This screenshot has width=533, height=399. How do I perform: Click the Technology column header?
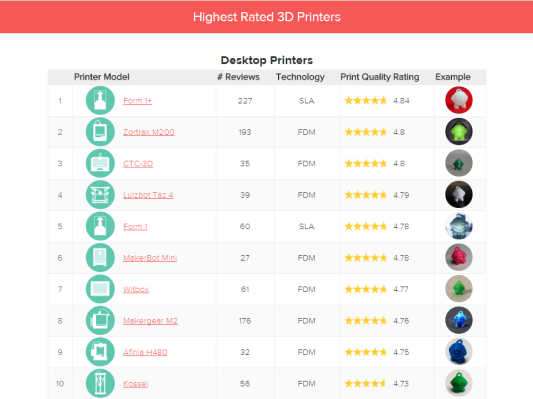(300, 77)
